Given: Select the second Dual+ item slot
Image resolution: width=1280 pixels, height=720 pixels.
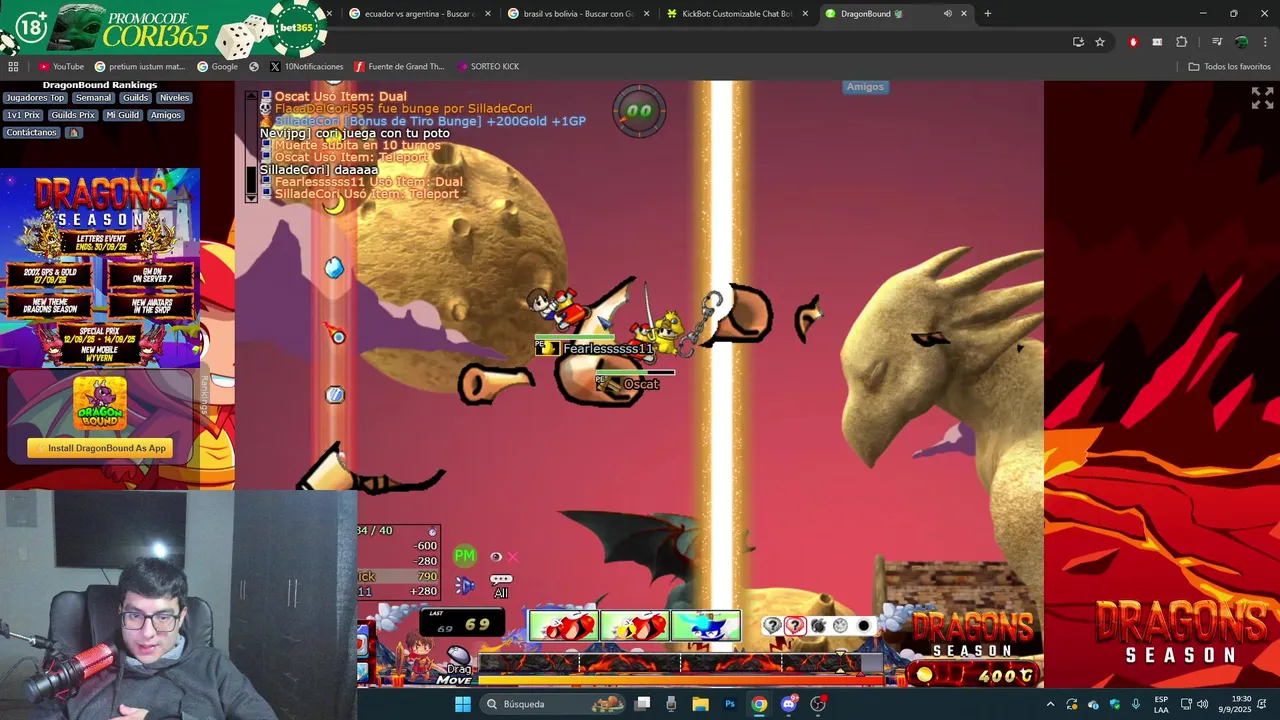Looking at the screenshot, I should [x=634, y=626].
